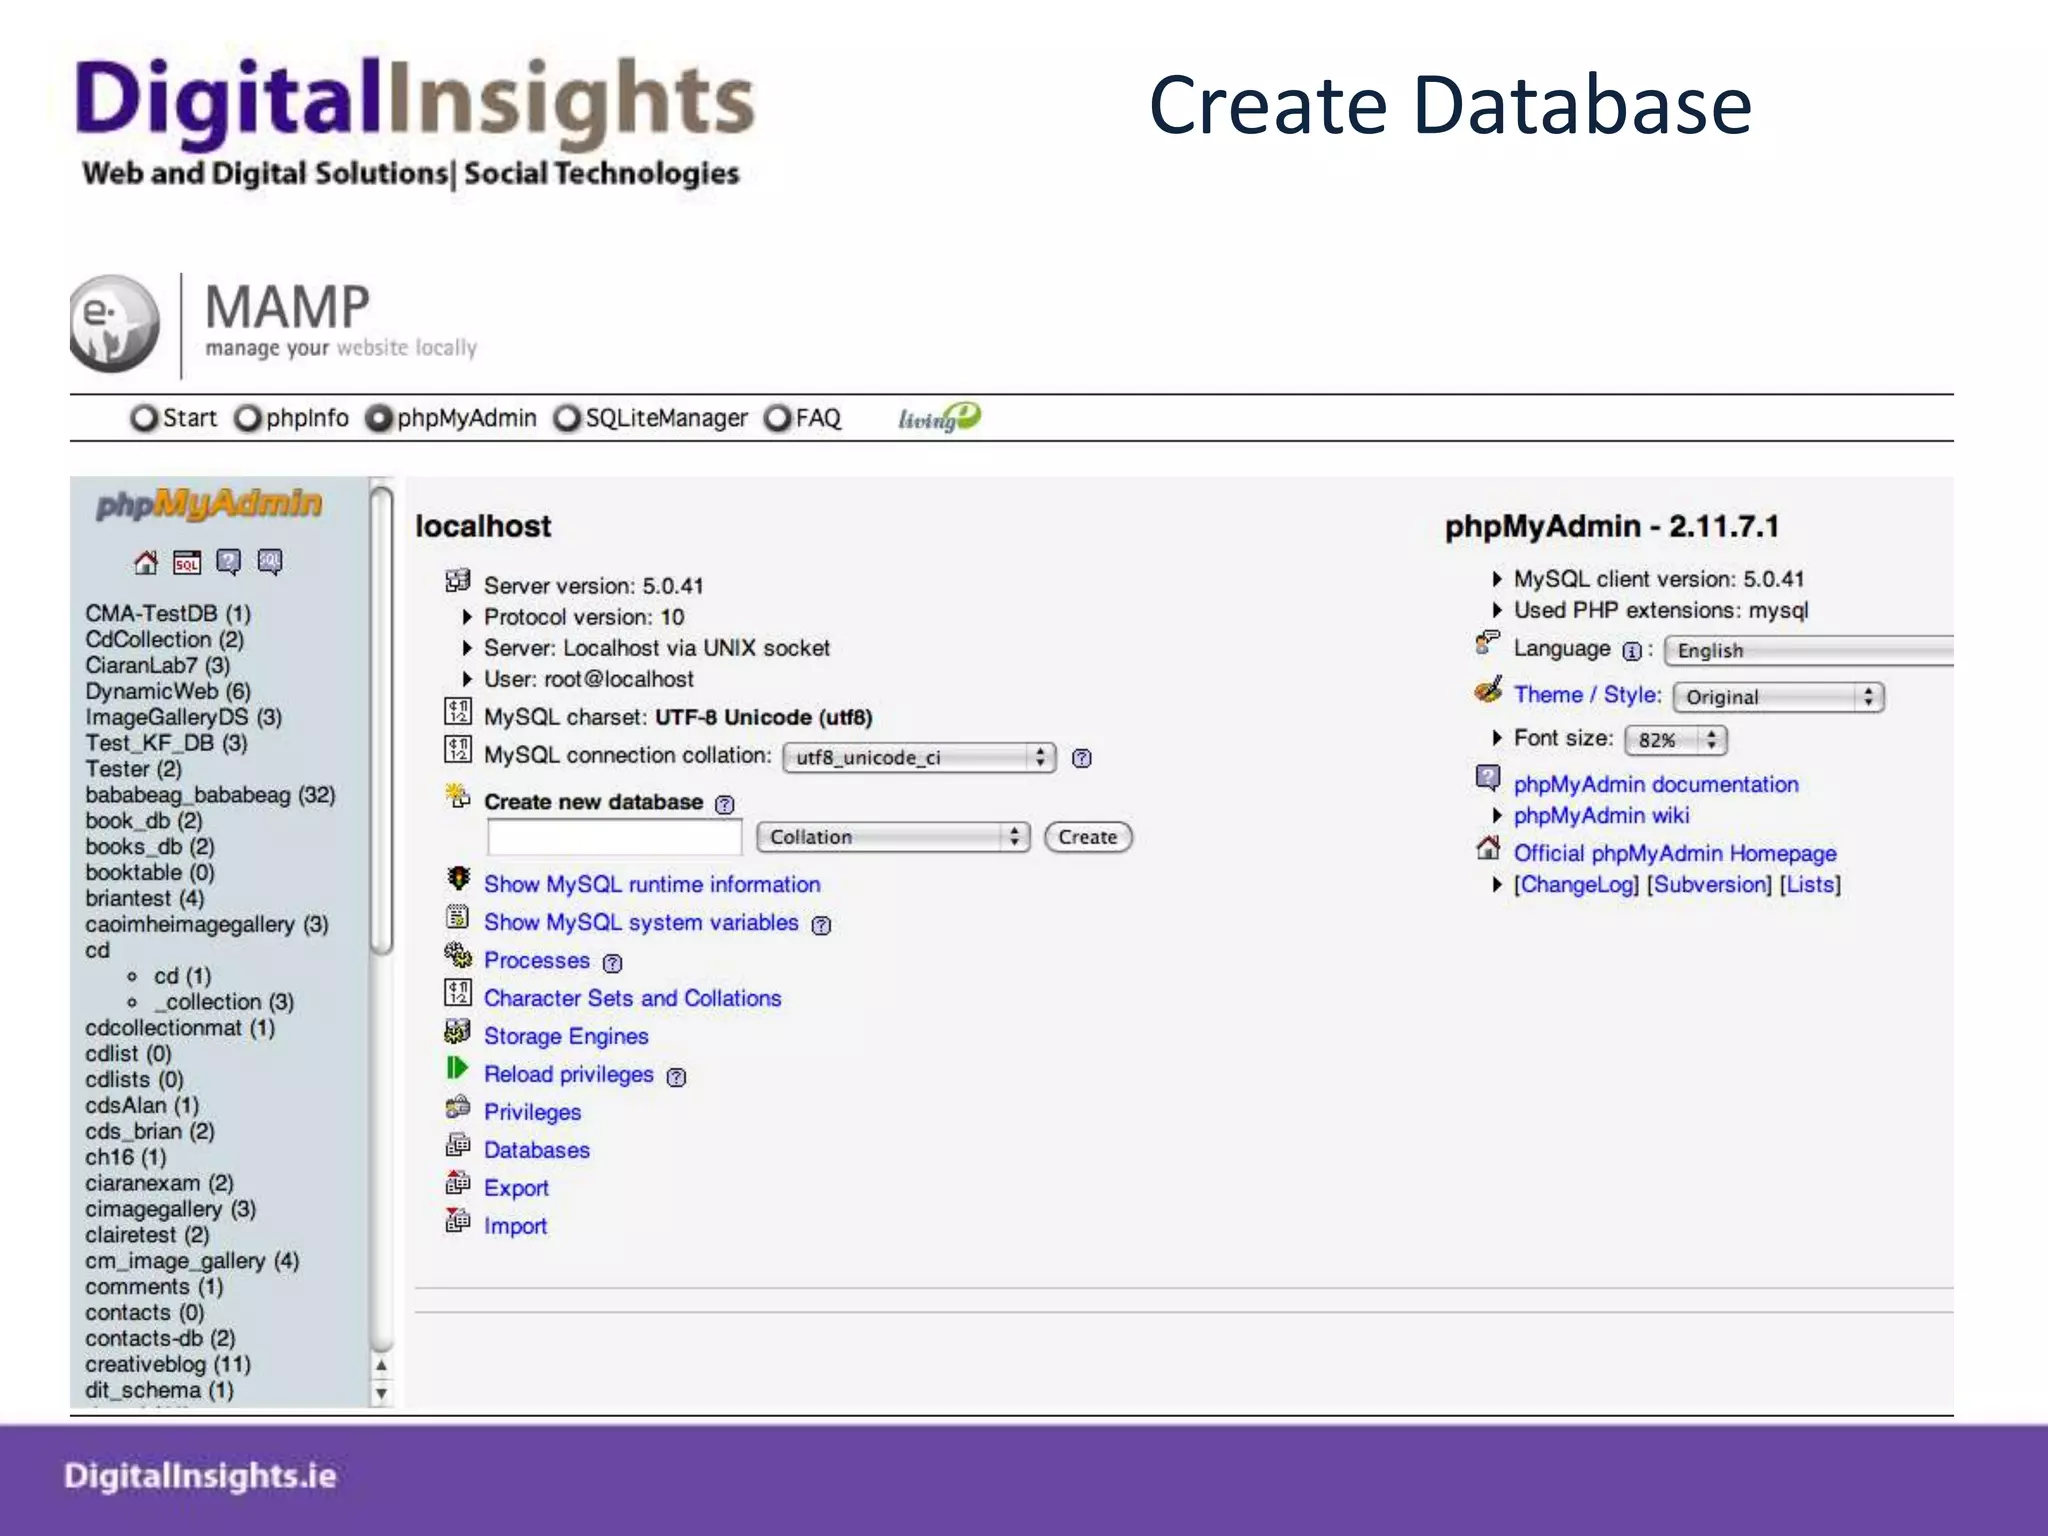Viewport: 2048px width, 1536px height.
Task: Click the Import icon
Action: (x=458, y=1221)
